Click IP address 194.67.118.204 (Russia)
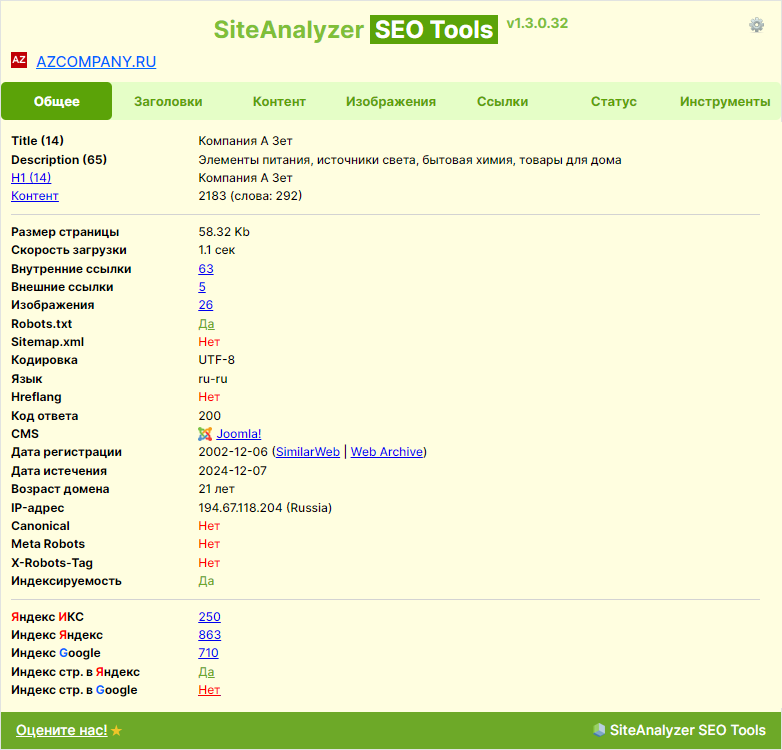This screenshot has width=782, height=750. [x=265, y=508]
